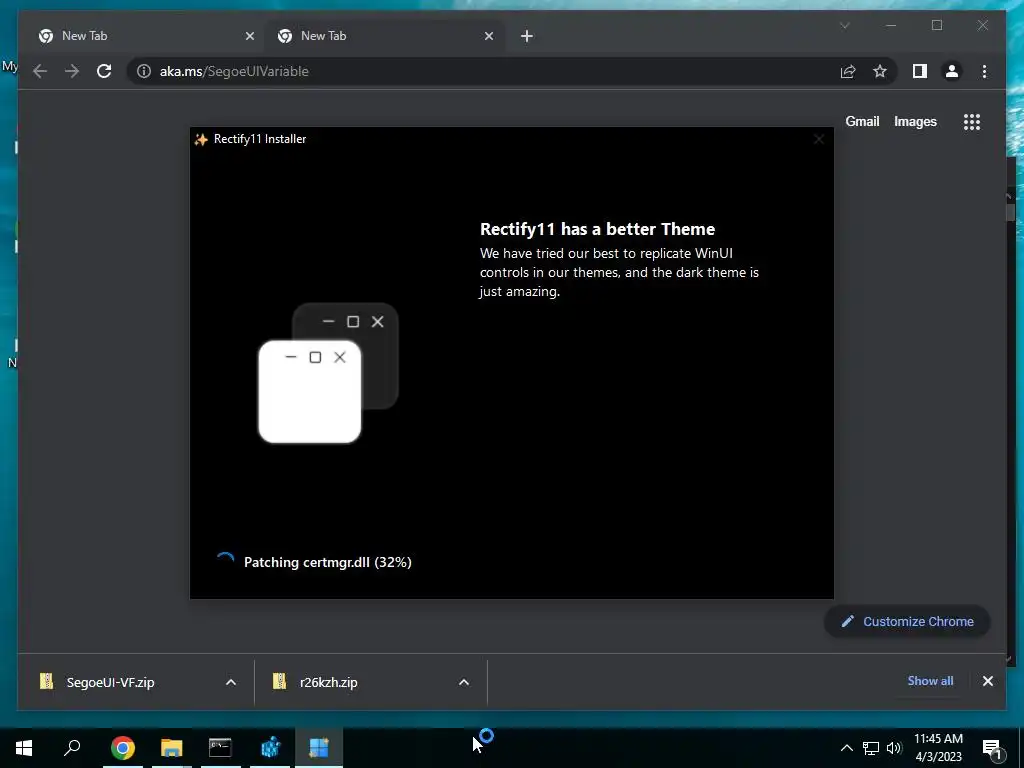Click Customize Chrome button
1024x768 pixels.
pyautogui.click(x=907, y=621)
